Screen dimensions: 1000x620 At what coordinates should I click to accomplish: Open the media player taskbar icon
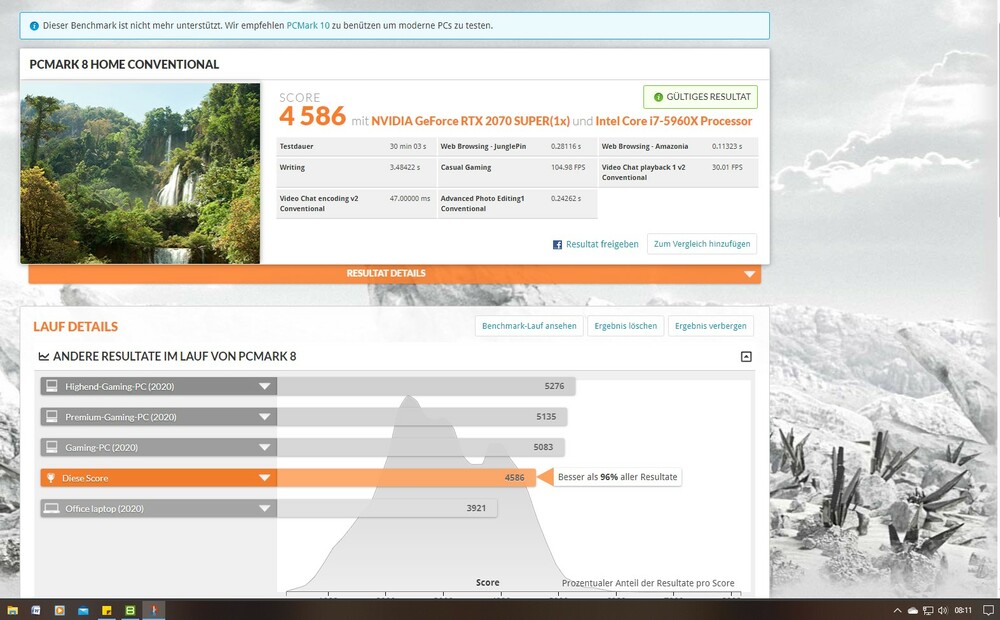click(x=59, y=610)
